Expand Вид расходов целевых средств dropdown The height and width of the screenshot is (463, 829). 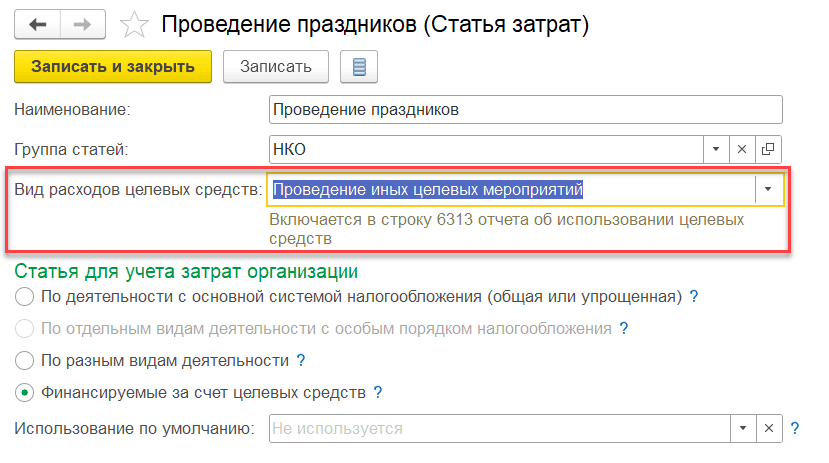point(768,189)
